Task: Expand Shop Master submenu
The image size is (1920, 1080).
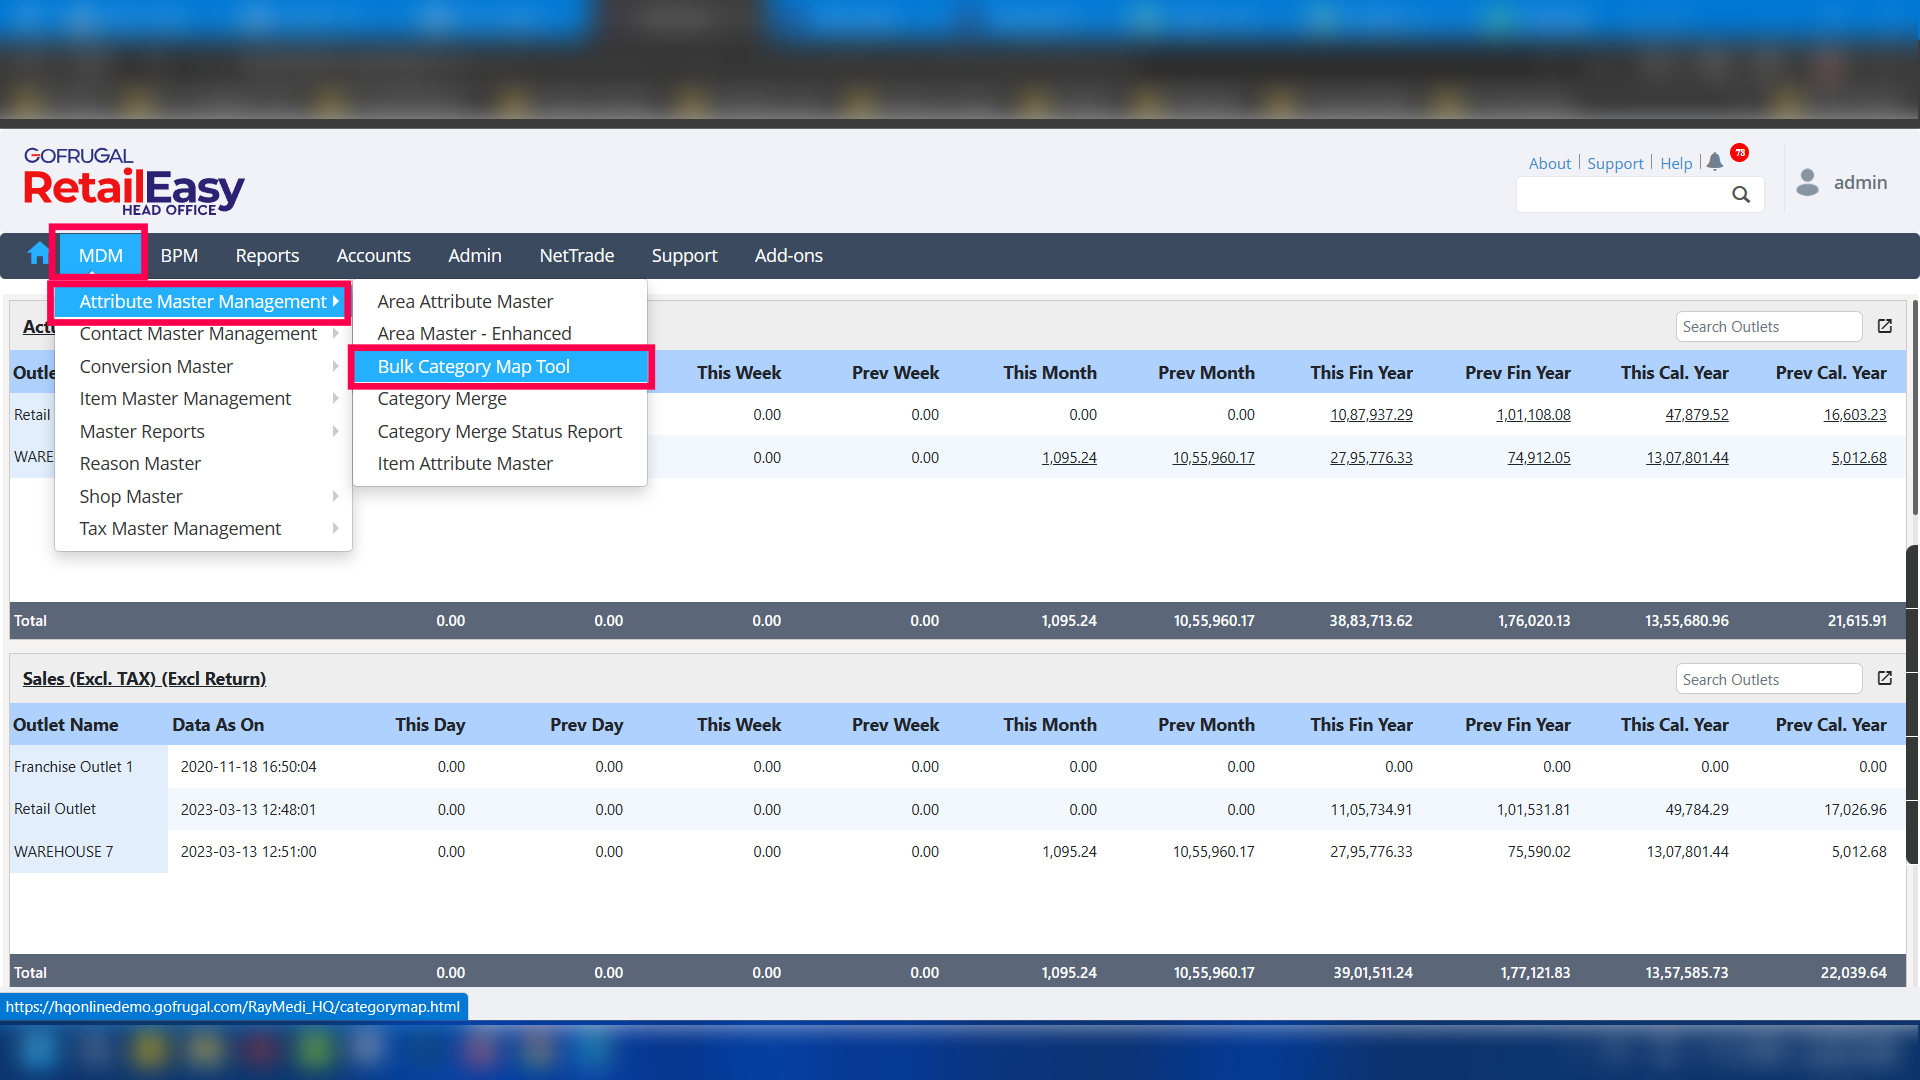Action: [x=131, y=497]
